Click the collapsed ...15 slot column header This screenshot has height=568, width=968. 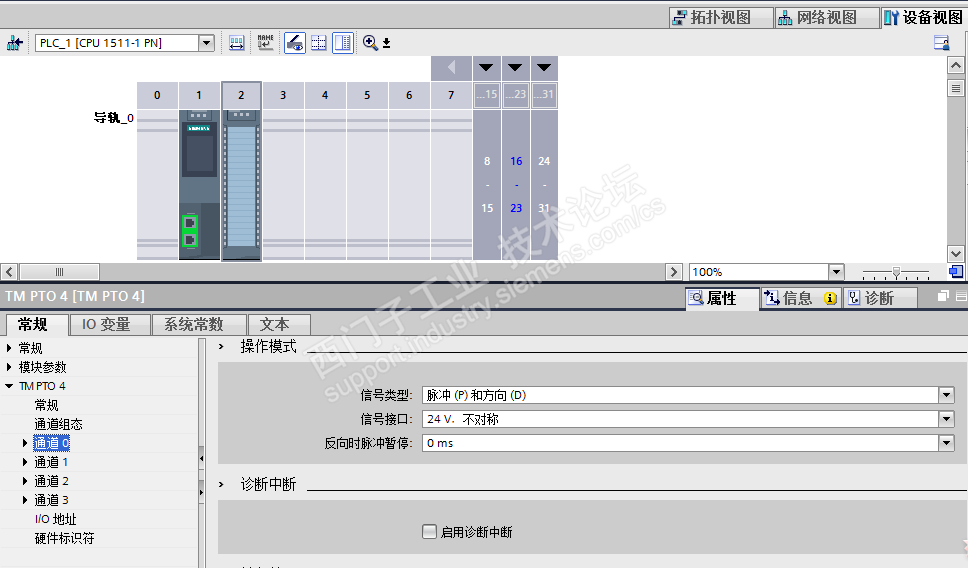486,95
